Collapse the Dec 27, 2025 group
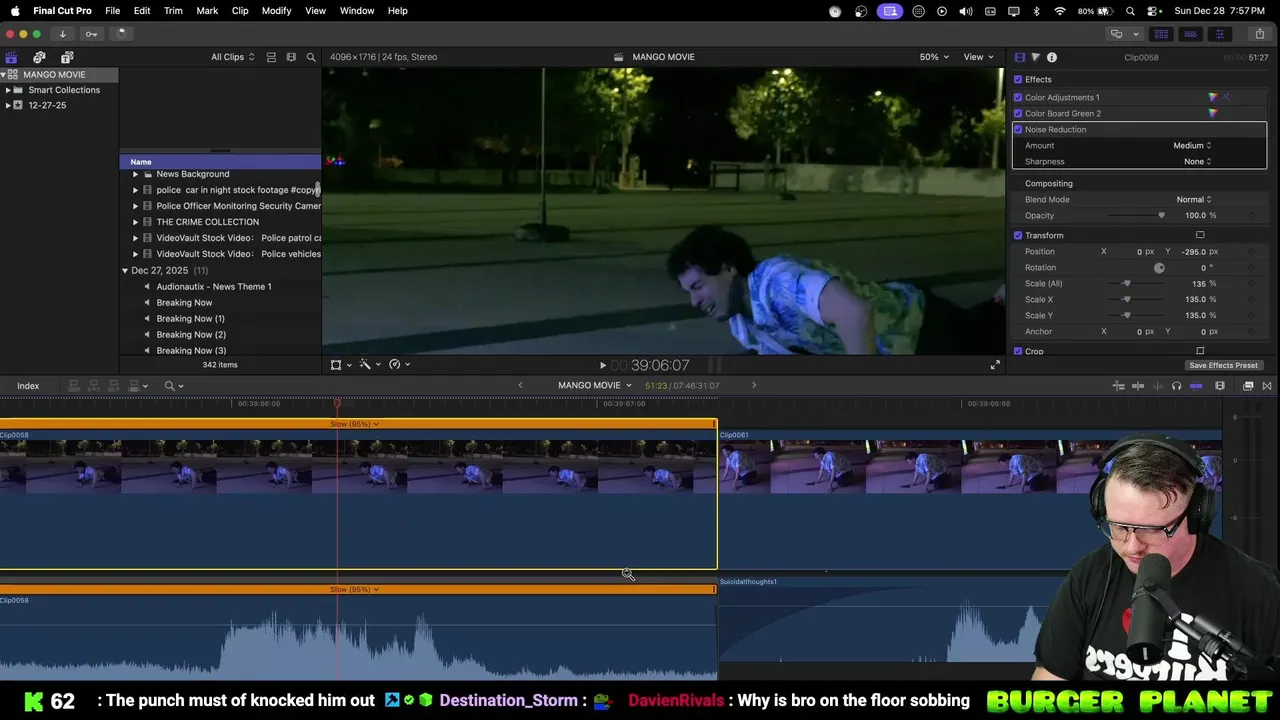 125,270
